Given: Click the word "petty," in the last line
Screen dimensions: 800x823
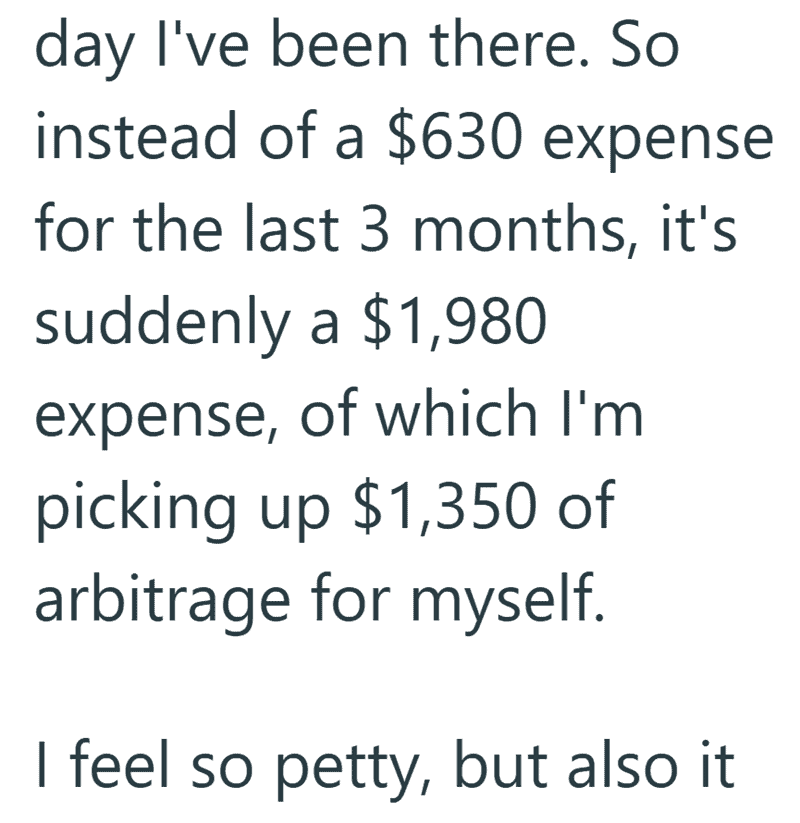Looking at the screenshot, I should 354,769.
